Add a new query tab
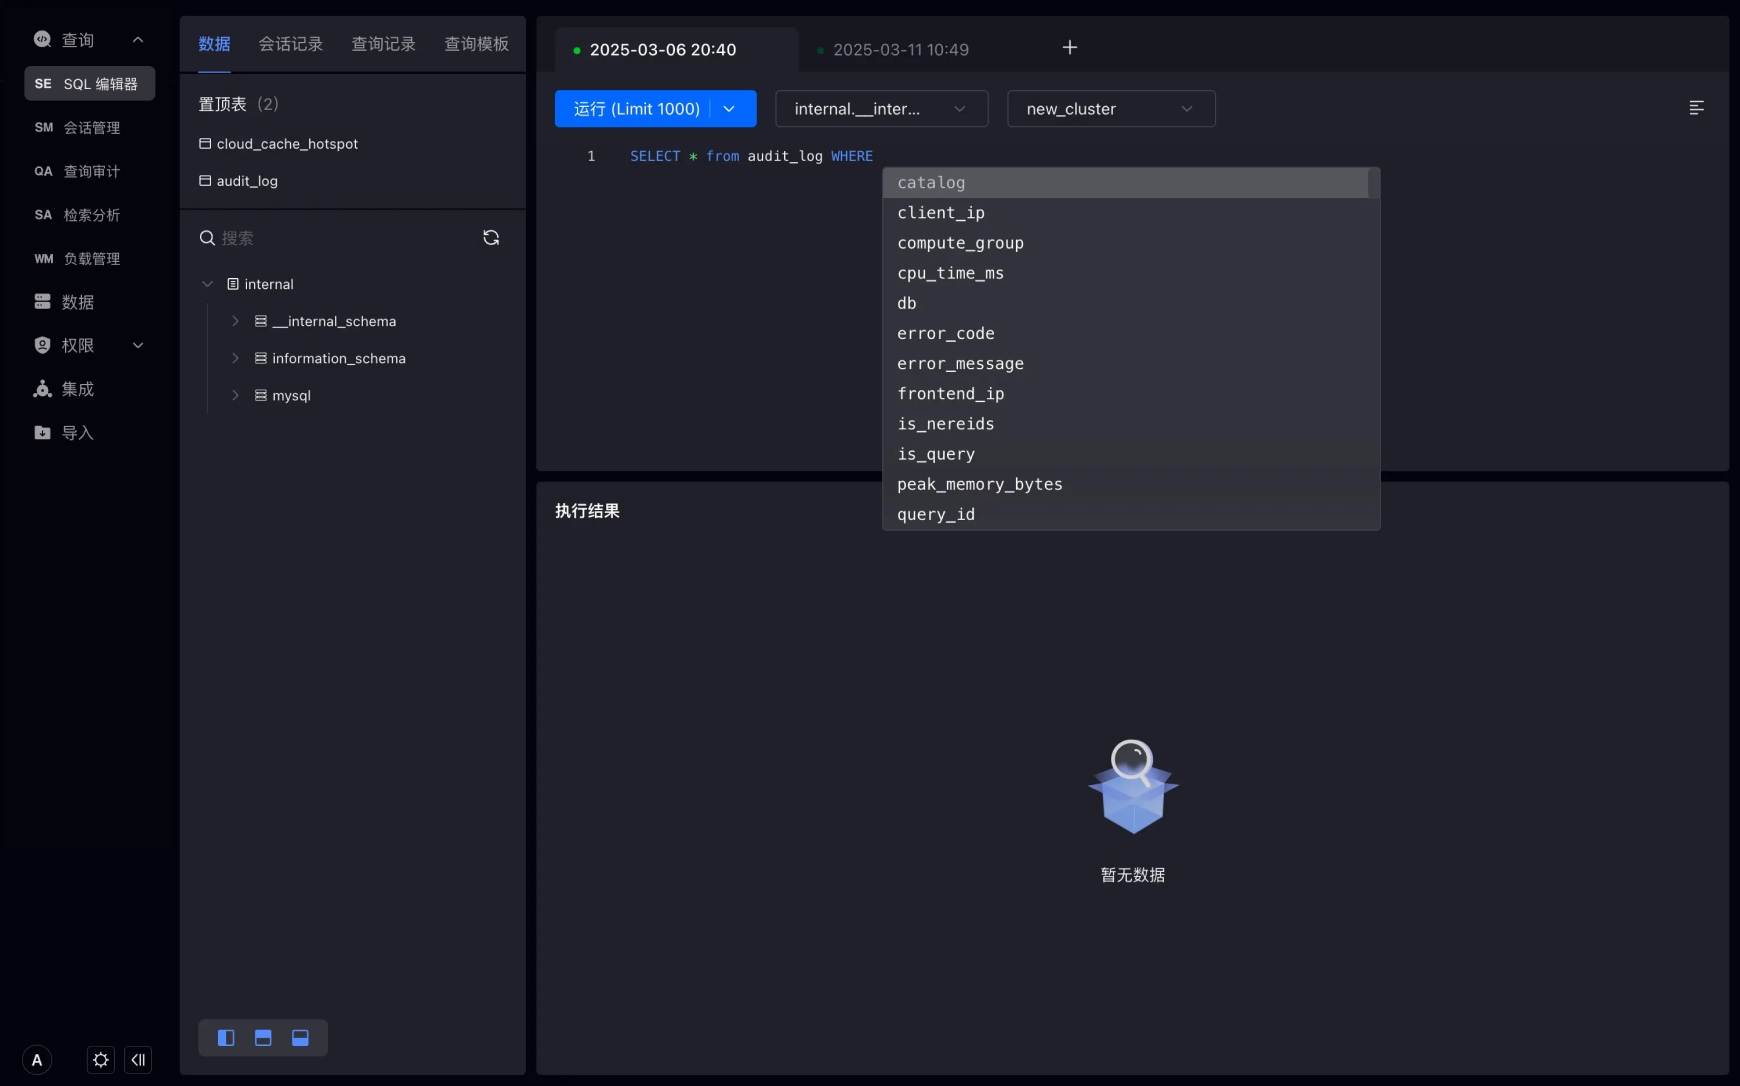This screenshot has height=1086, width=1740. tap(1069, 48)
